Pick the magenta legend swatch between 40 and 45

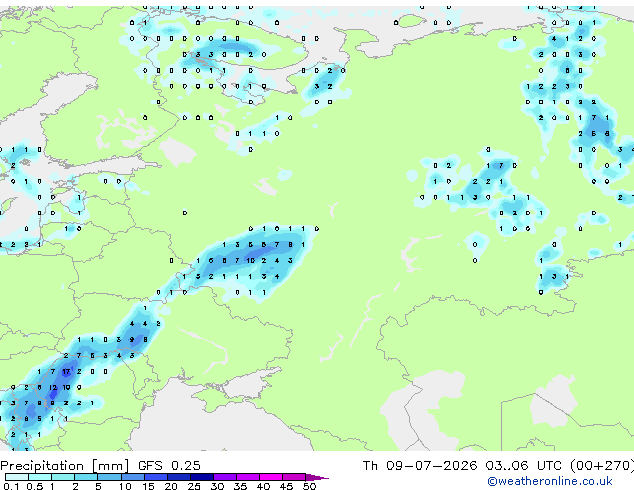tap(271, 477)
